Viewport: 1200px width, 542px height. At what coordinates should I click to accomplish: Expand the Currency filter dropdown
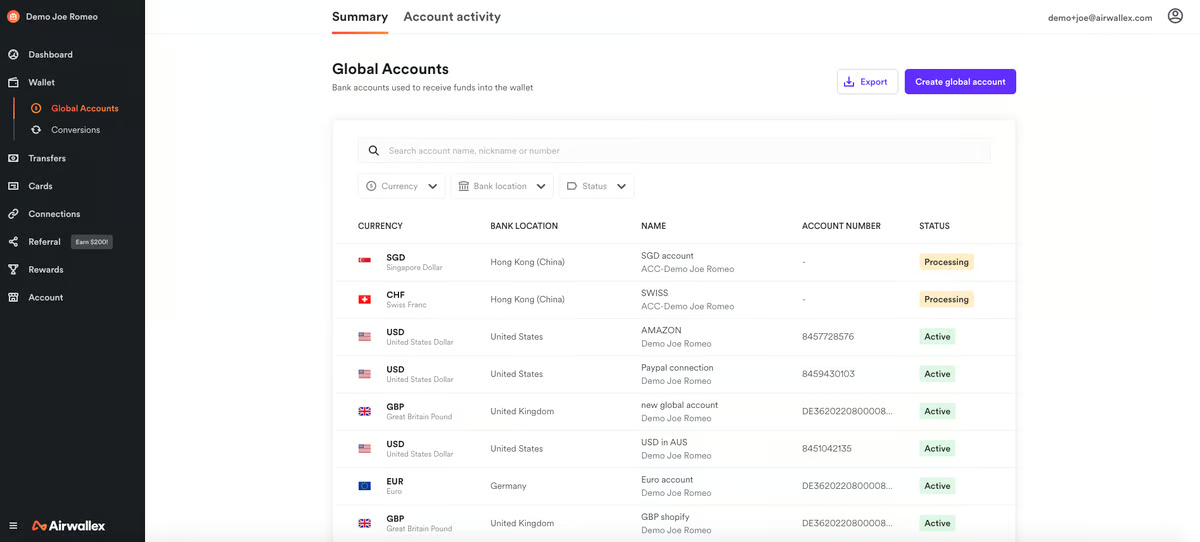click(402, 186)
